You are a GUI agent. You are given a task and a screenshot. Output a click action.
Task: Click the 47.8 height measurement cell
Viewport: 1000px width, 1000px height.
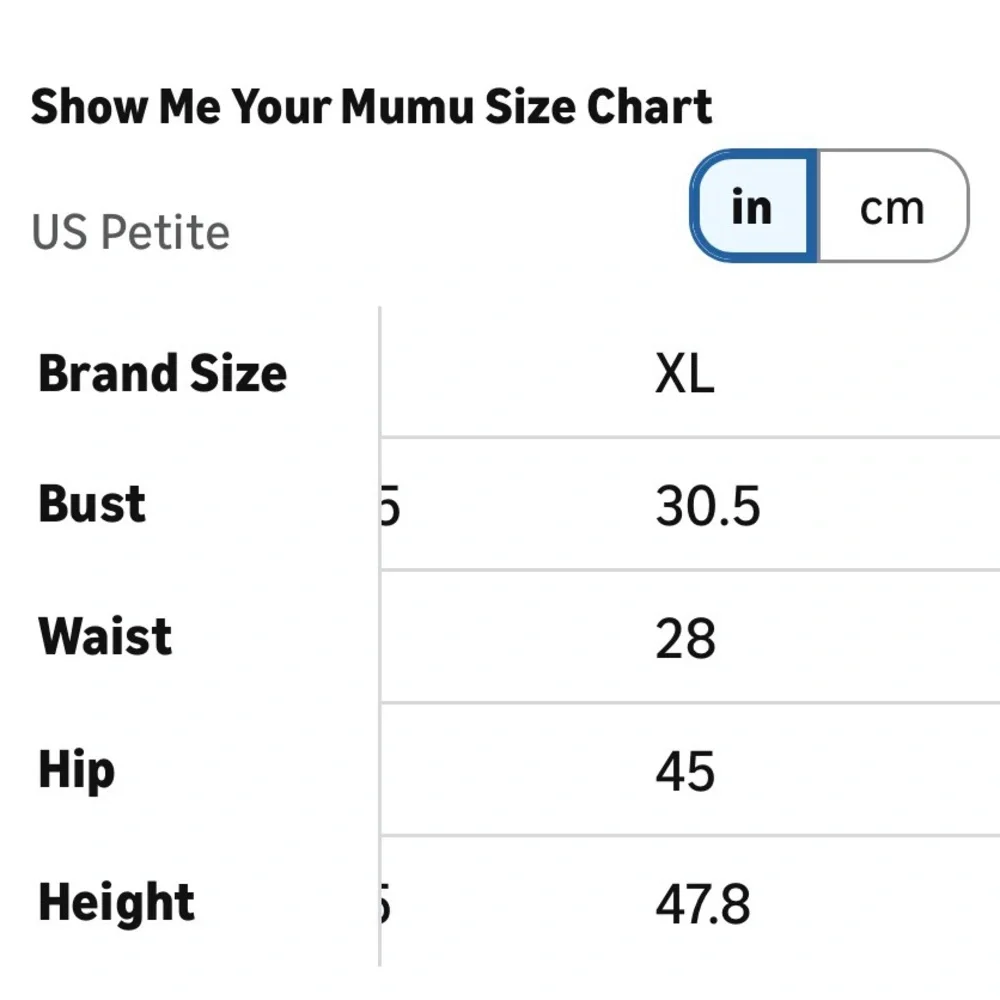[702, 905]
